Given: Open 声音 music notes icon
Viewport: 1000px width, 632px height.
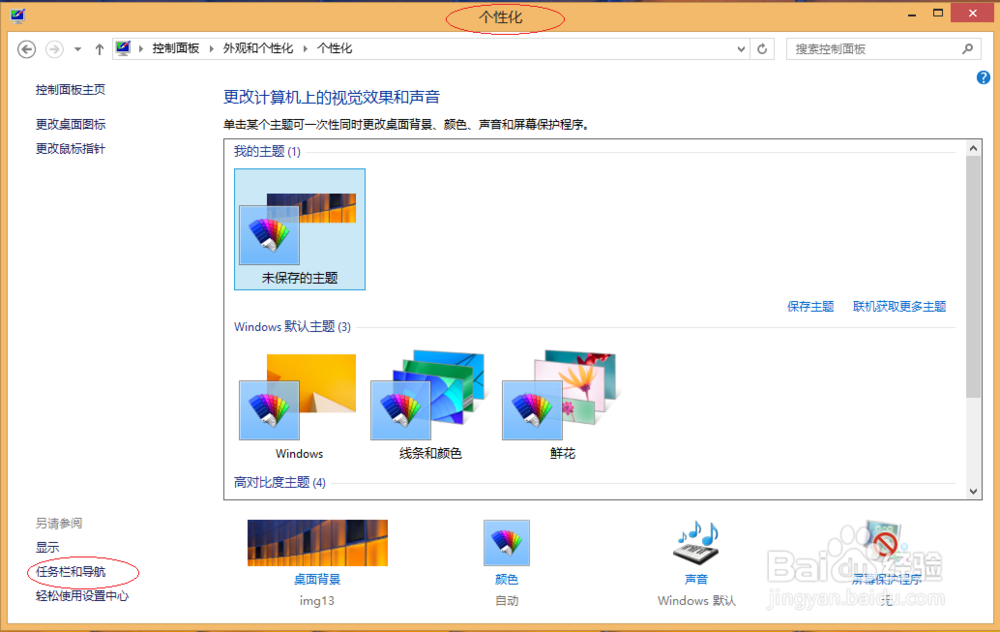Looking at the screenshot, I should point(696,543).
